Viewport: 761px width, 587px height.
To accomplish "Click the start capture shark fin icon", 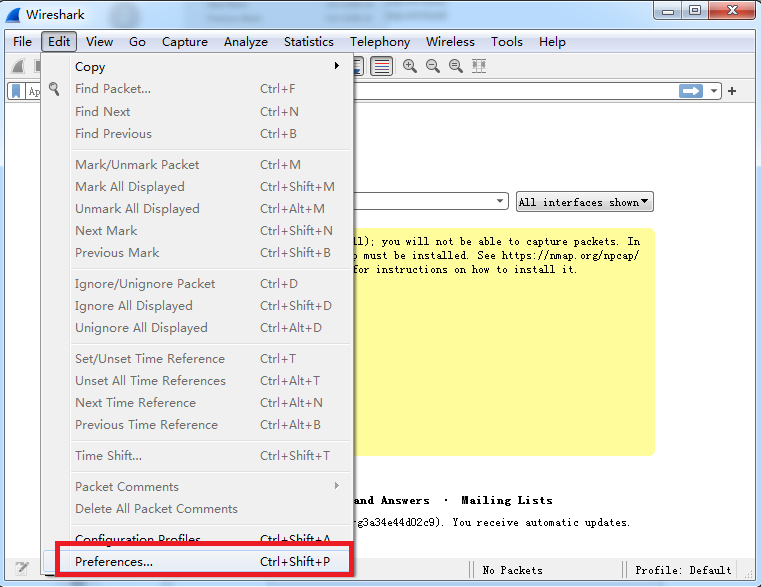I will tap(18, 66).
